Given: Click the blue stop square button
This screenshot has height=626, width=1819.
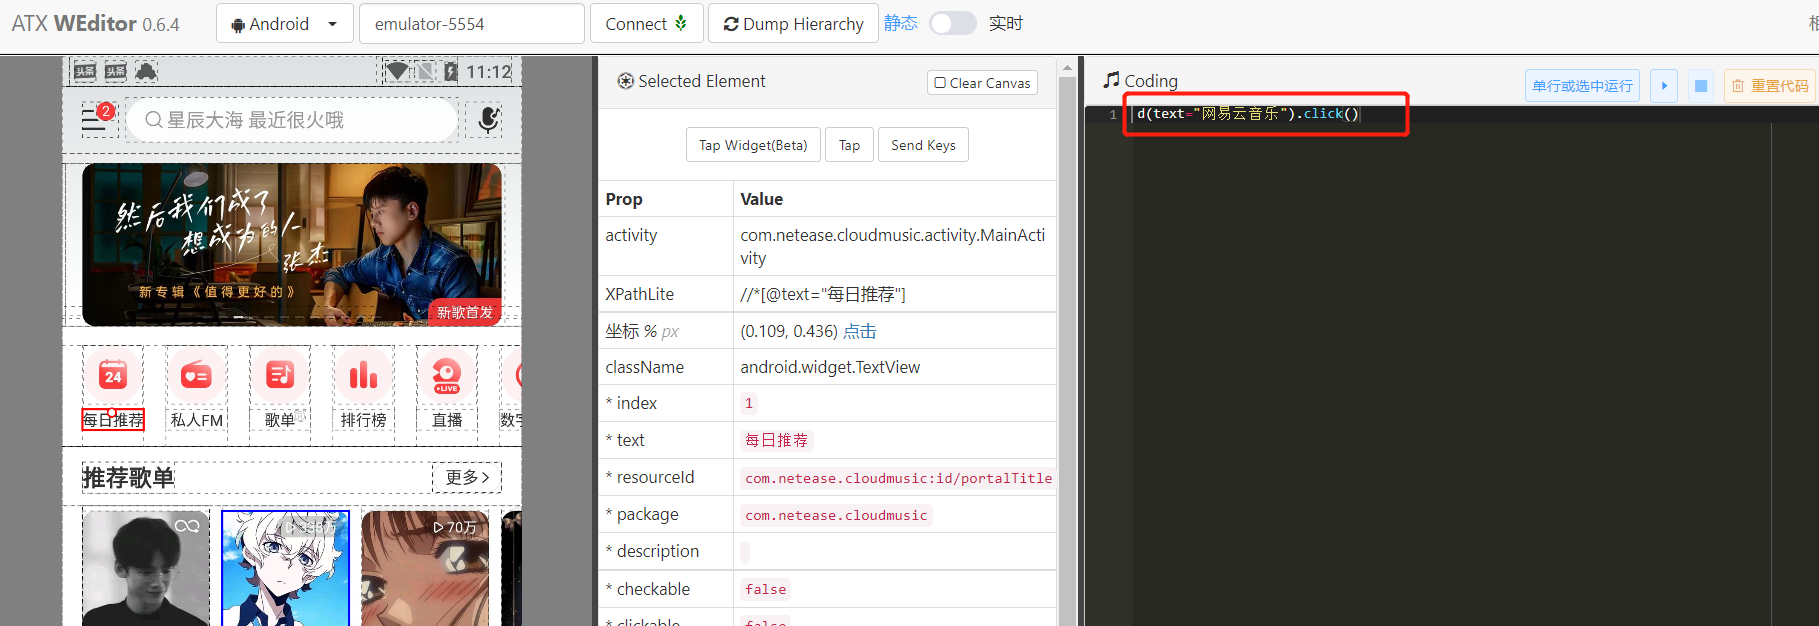Looking at the screenshot, I should click(1701, 86).
